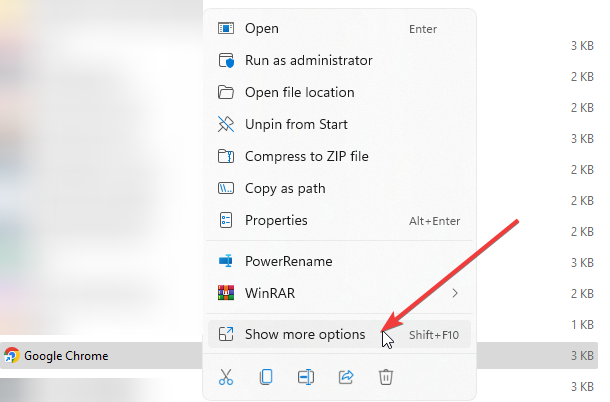The image size is (610, 402).
Task: Select Copy as path
Action: pos(339,188)
